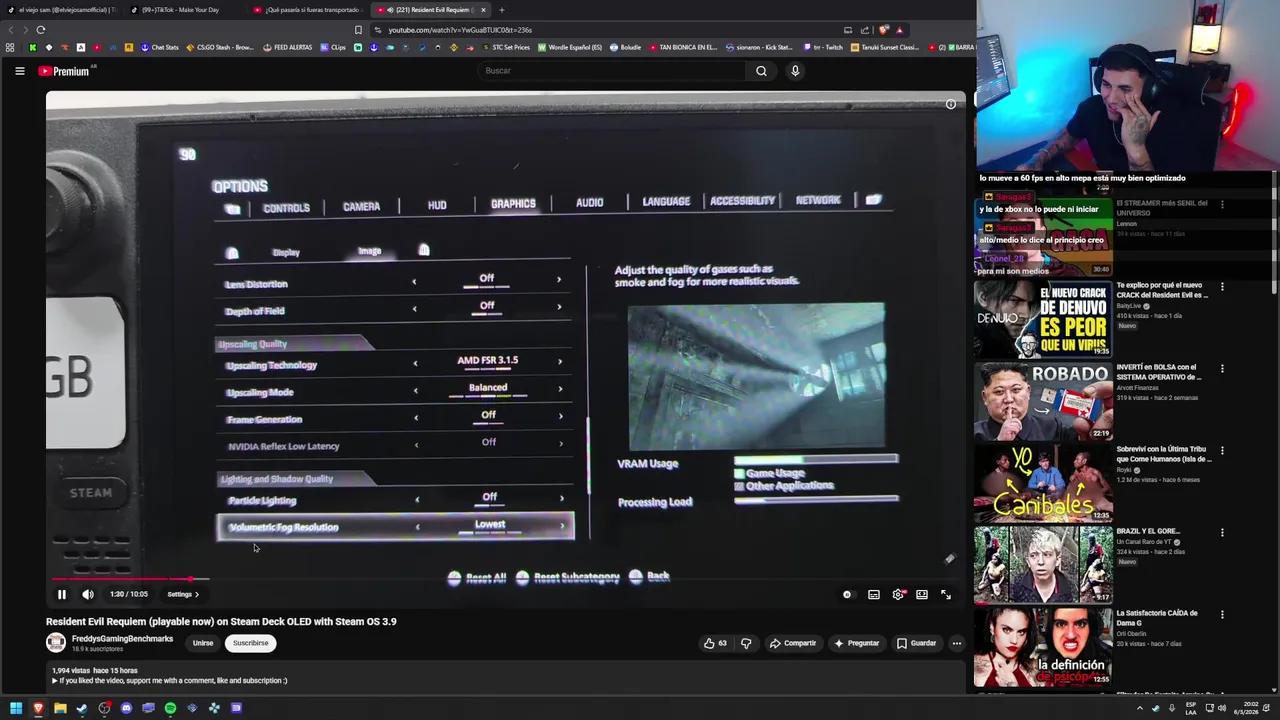Open video info card icon
The height and width of the screenshot is (720, 1280).
point(951,104)
